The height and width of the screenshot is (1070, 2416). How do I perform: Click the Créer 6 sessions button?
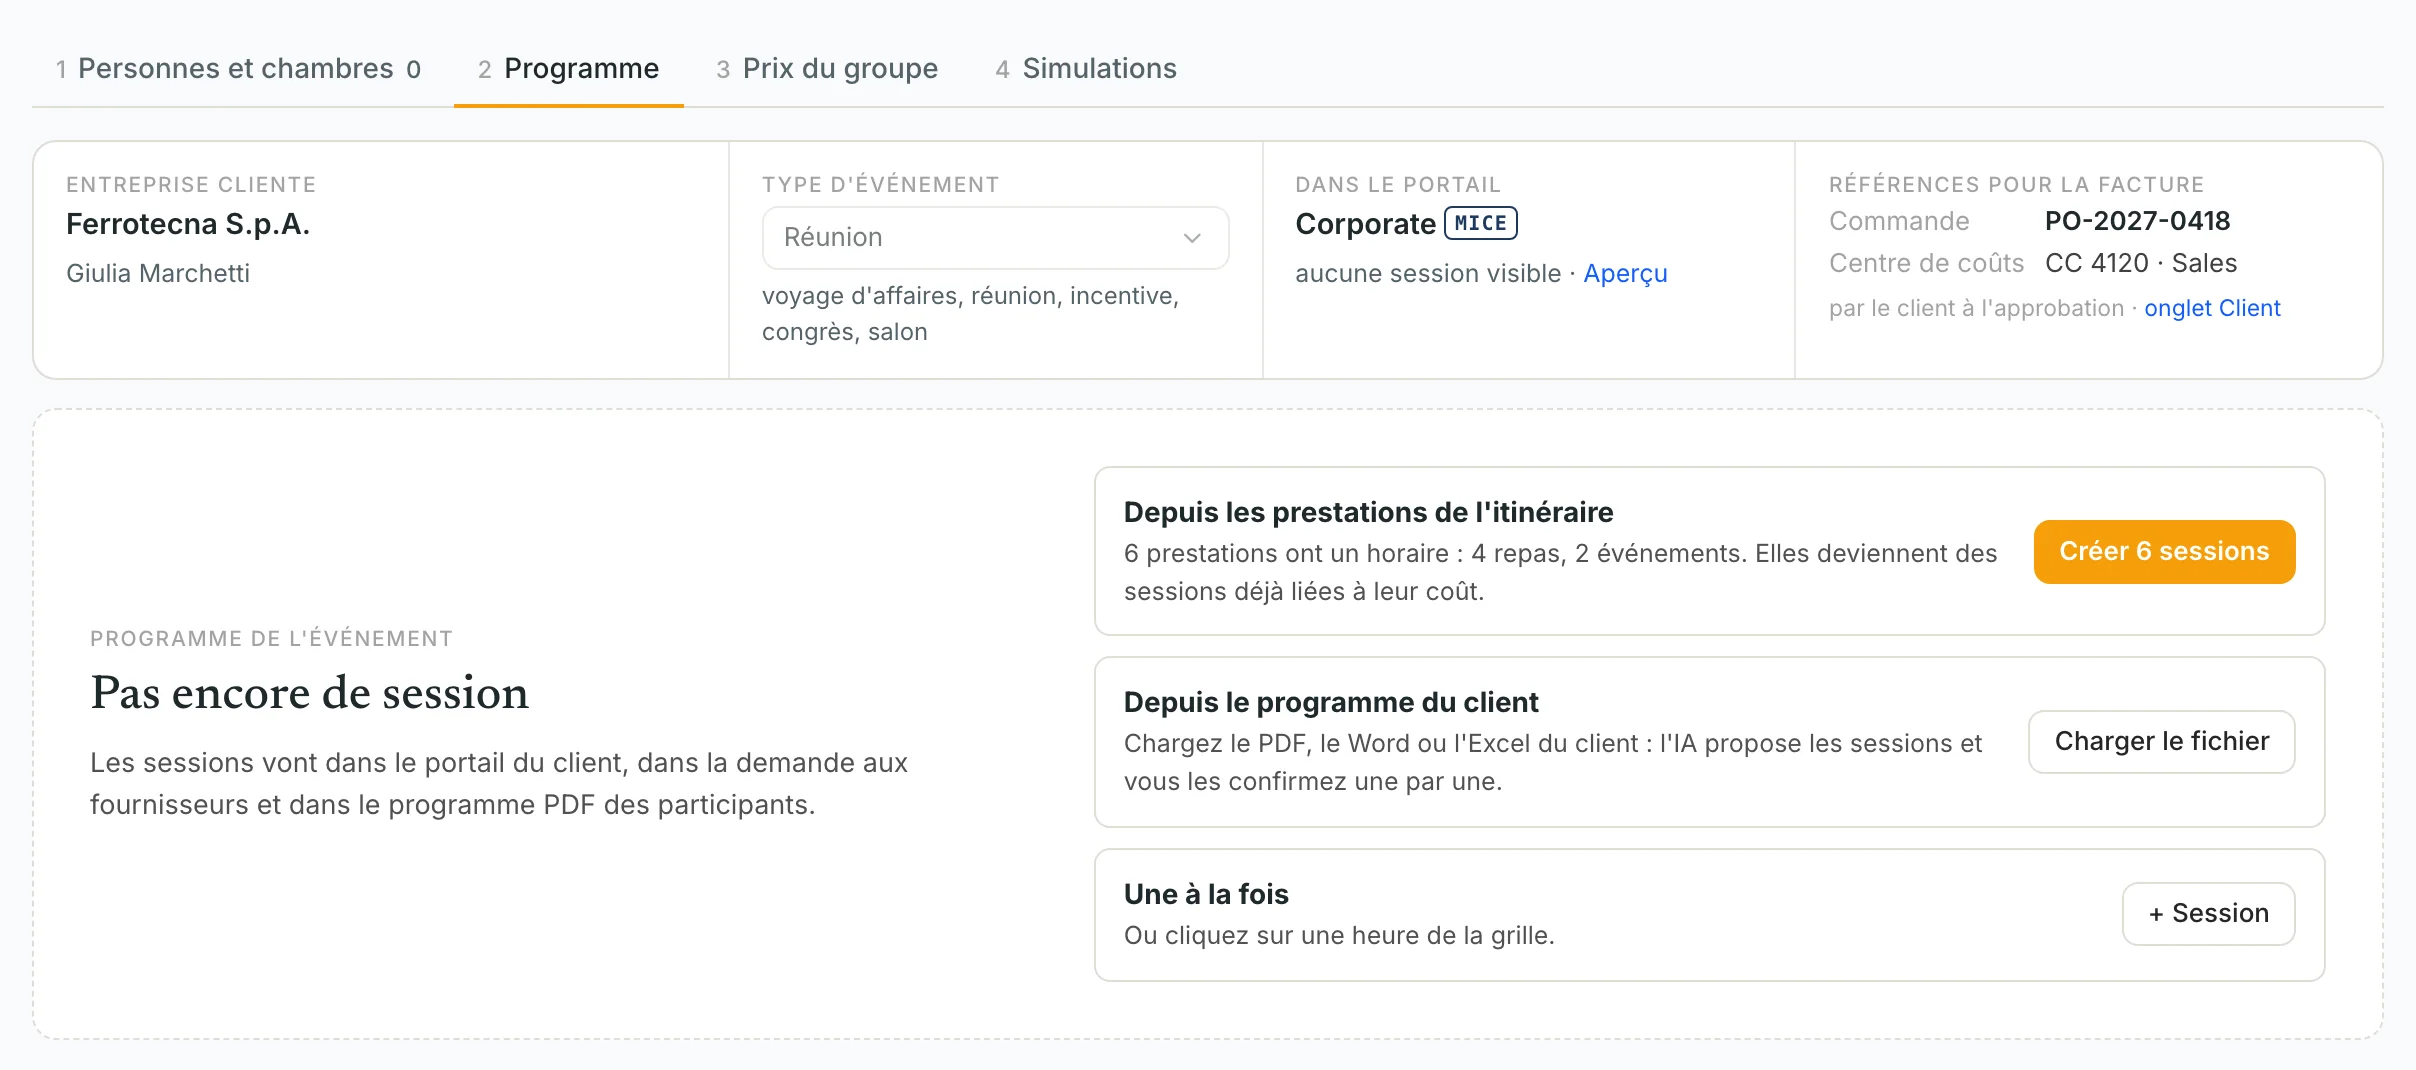2164,551
